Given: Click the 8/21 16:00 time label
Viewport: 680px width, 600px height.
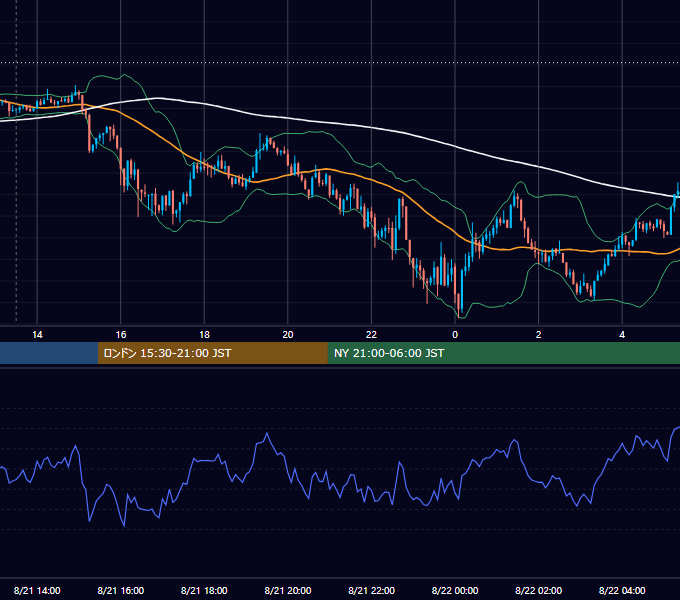Looking at the screenshot, I should click(121, 590).
